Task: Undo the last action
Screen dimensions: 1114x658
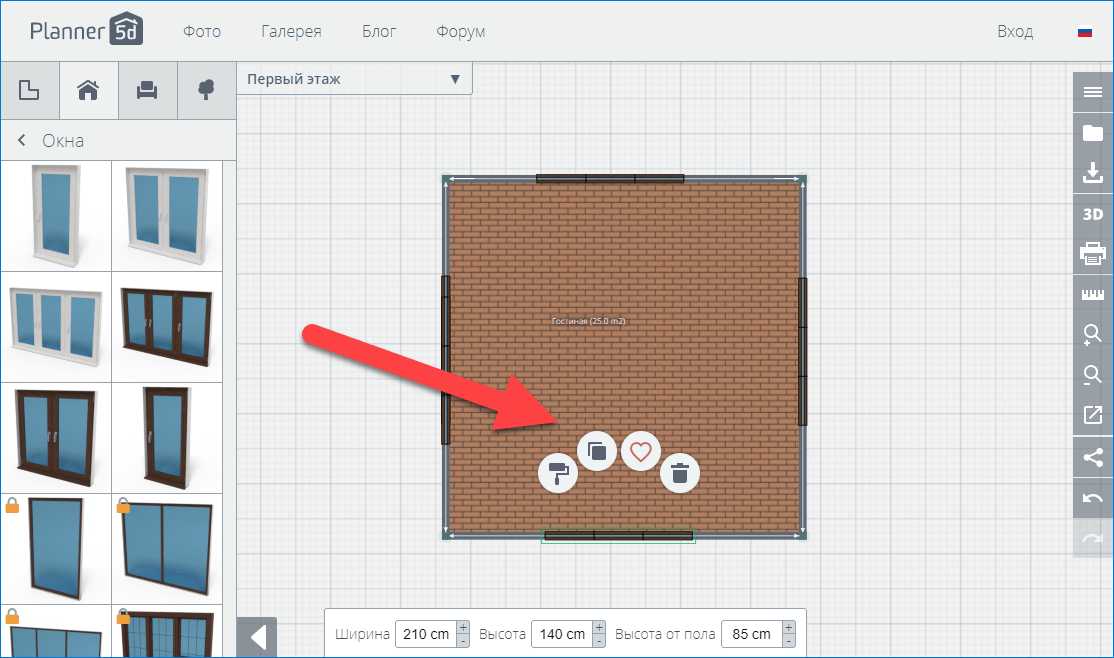Action: (1092, 497)
